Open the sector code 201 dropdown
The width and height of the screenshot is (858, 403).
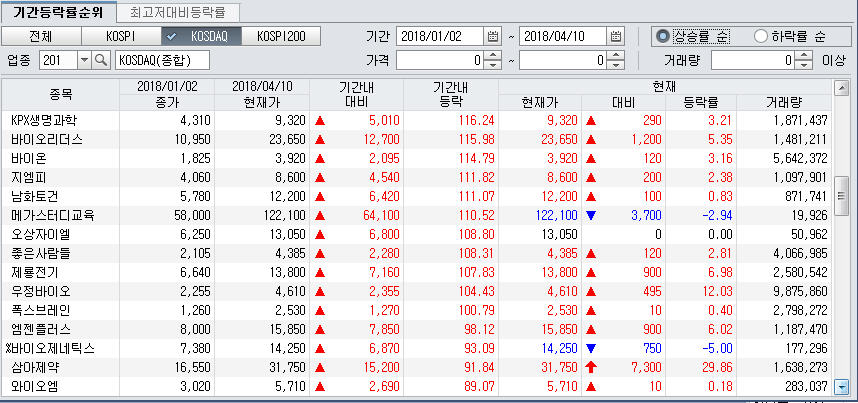click(84, 60)
